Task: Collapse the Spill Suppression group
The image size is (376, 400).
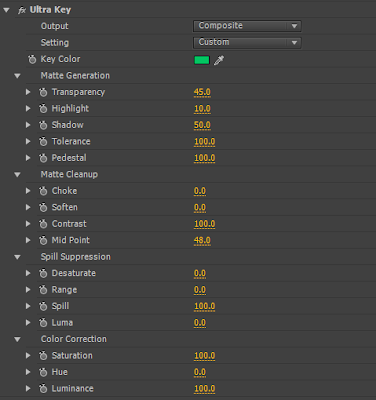Action: point(17,257)
